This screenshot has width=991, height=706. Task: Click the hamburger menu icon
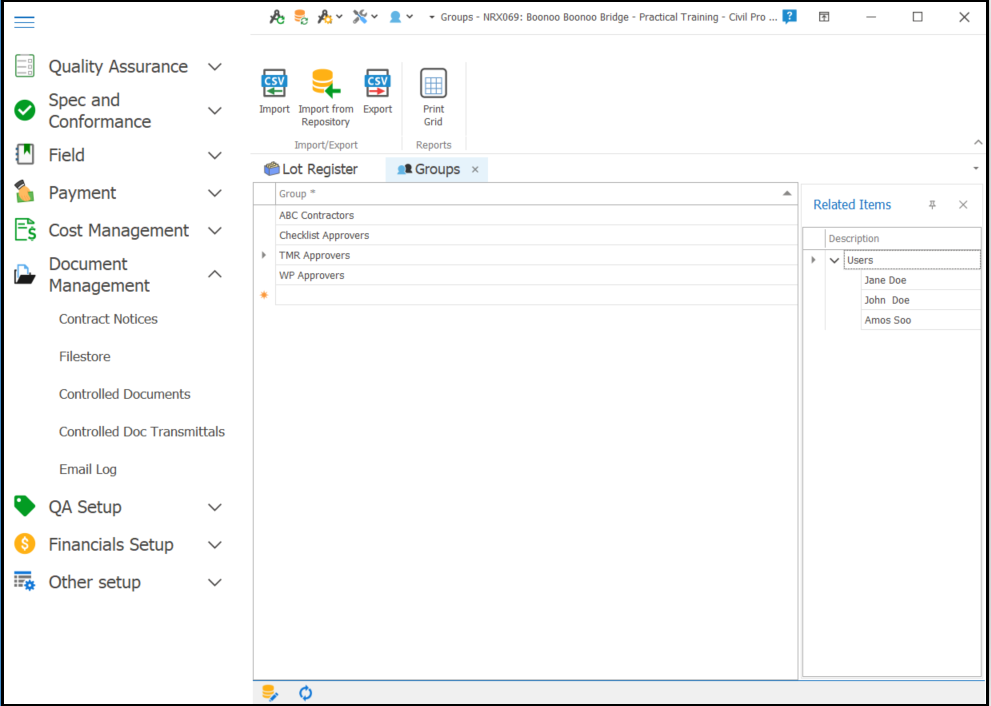pos(25,22)
